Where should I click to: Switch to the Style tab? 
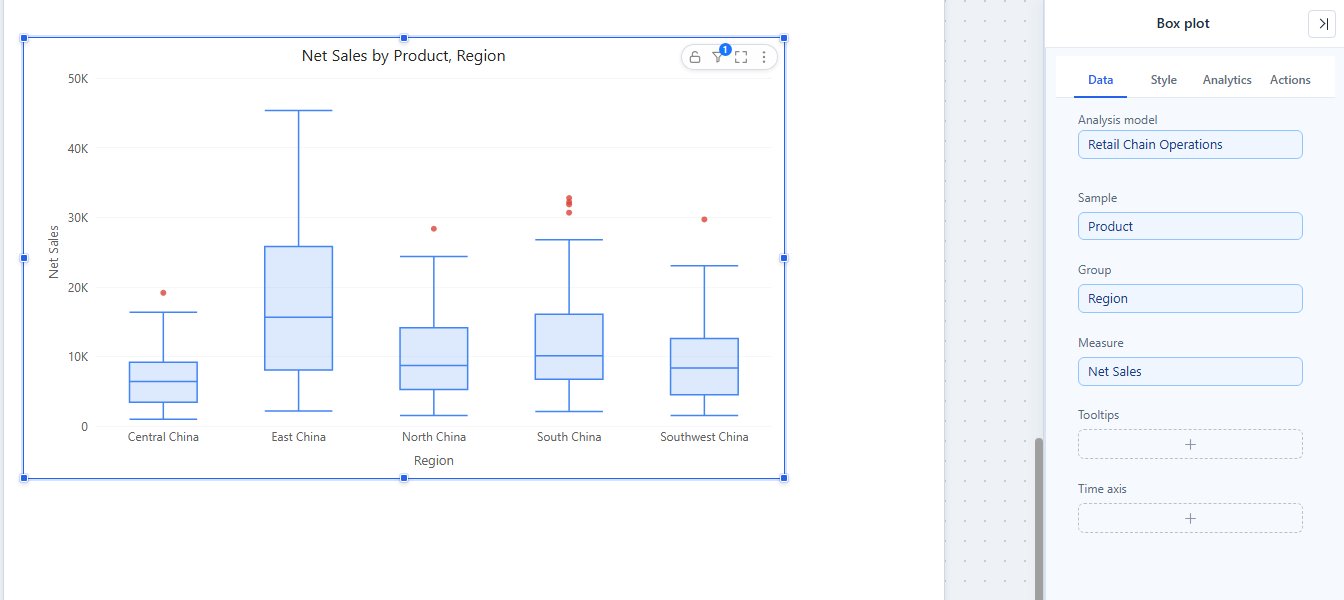click(x=1163, y=80)
